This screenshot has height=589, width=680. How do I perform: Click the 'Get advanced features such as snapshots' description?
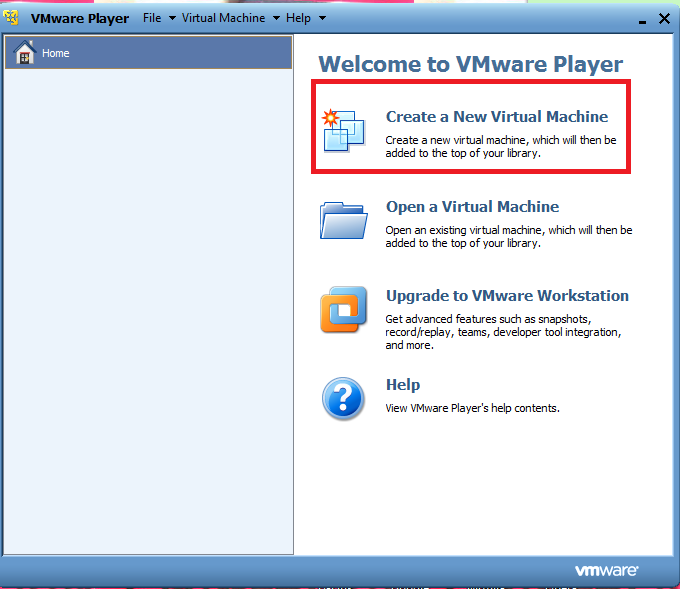(503, 332)
